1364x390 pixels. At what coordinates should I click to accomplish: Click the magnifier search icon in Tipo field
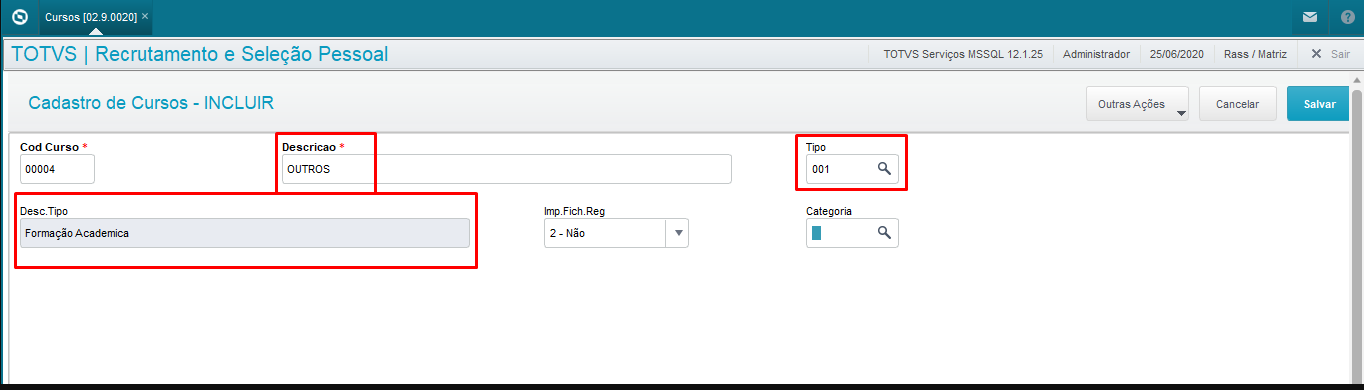point(884,169)
